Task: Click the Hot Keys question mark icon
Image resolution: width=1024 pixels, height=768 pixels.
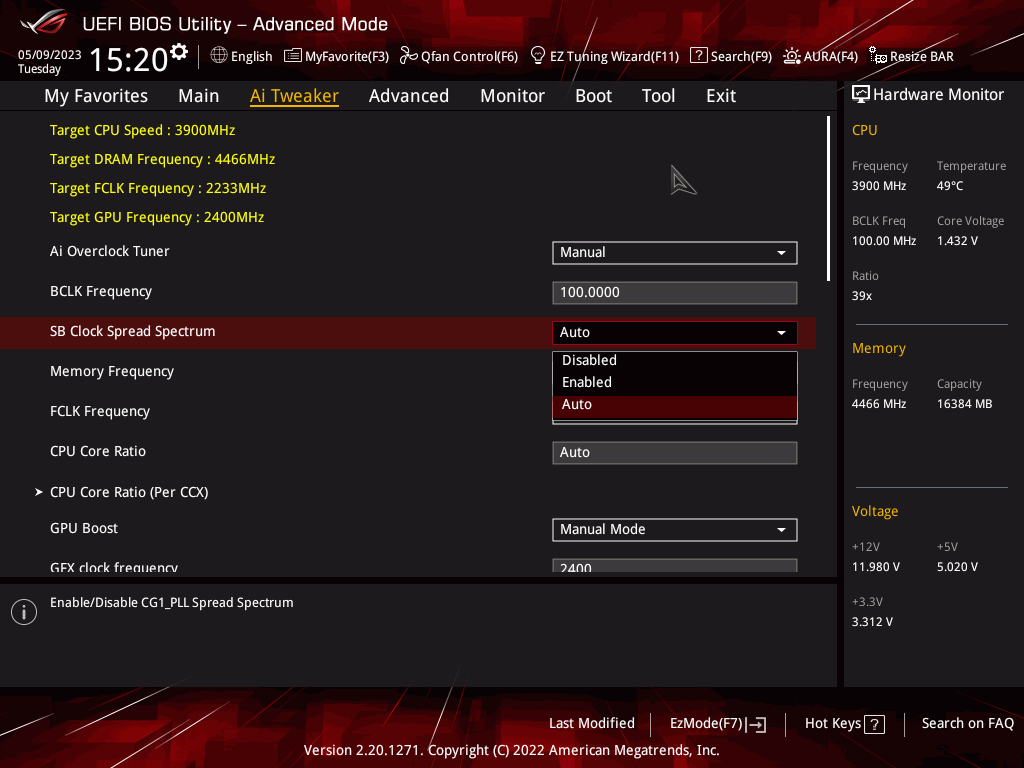Action: tap(874, 724)
